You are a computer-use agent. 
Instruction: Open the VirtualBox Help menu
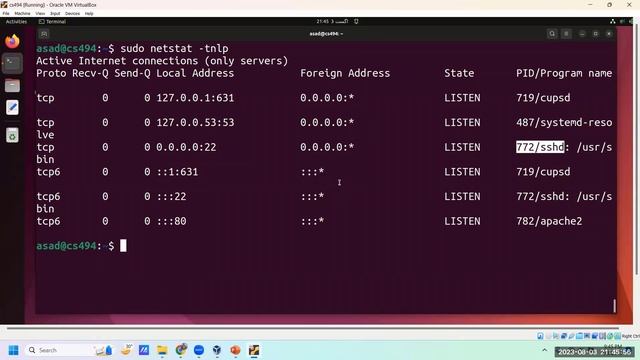pos(89,13)
